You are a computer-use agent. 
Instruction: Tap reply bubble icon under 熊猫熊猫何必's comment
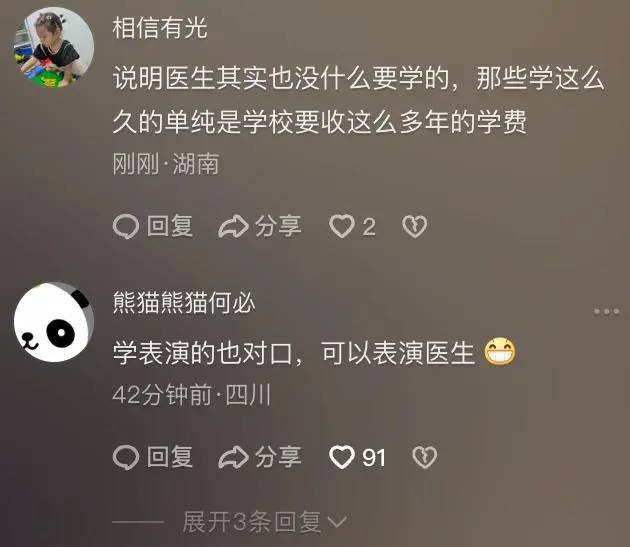[x=126, y=457]
